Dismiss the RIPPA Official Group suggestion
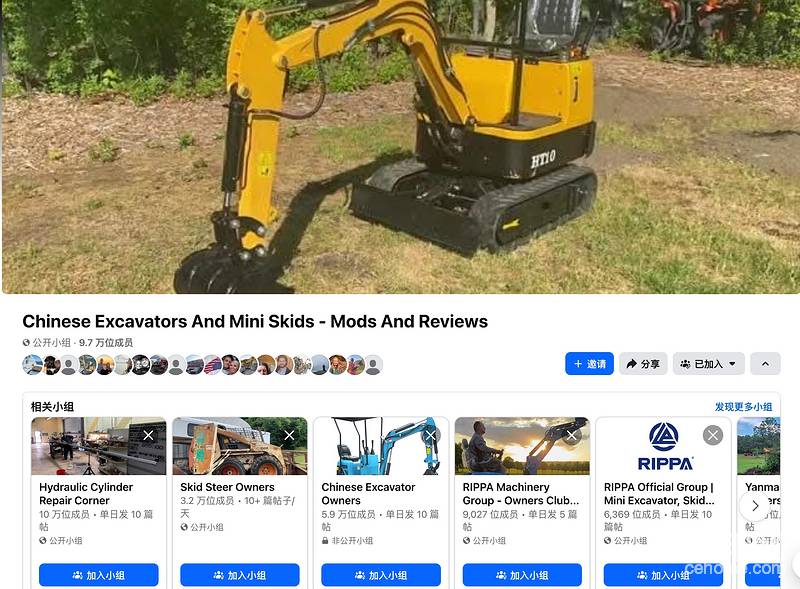The image size is (800, 589). [x=713, y=435]
